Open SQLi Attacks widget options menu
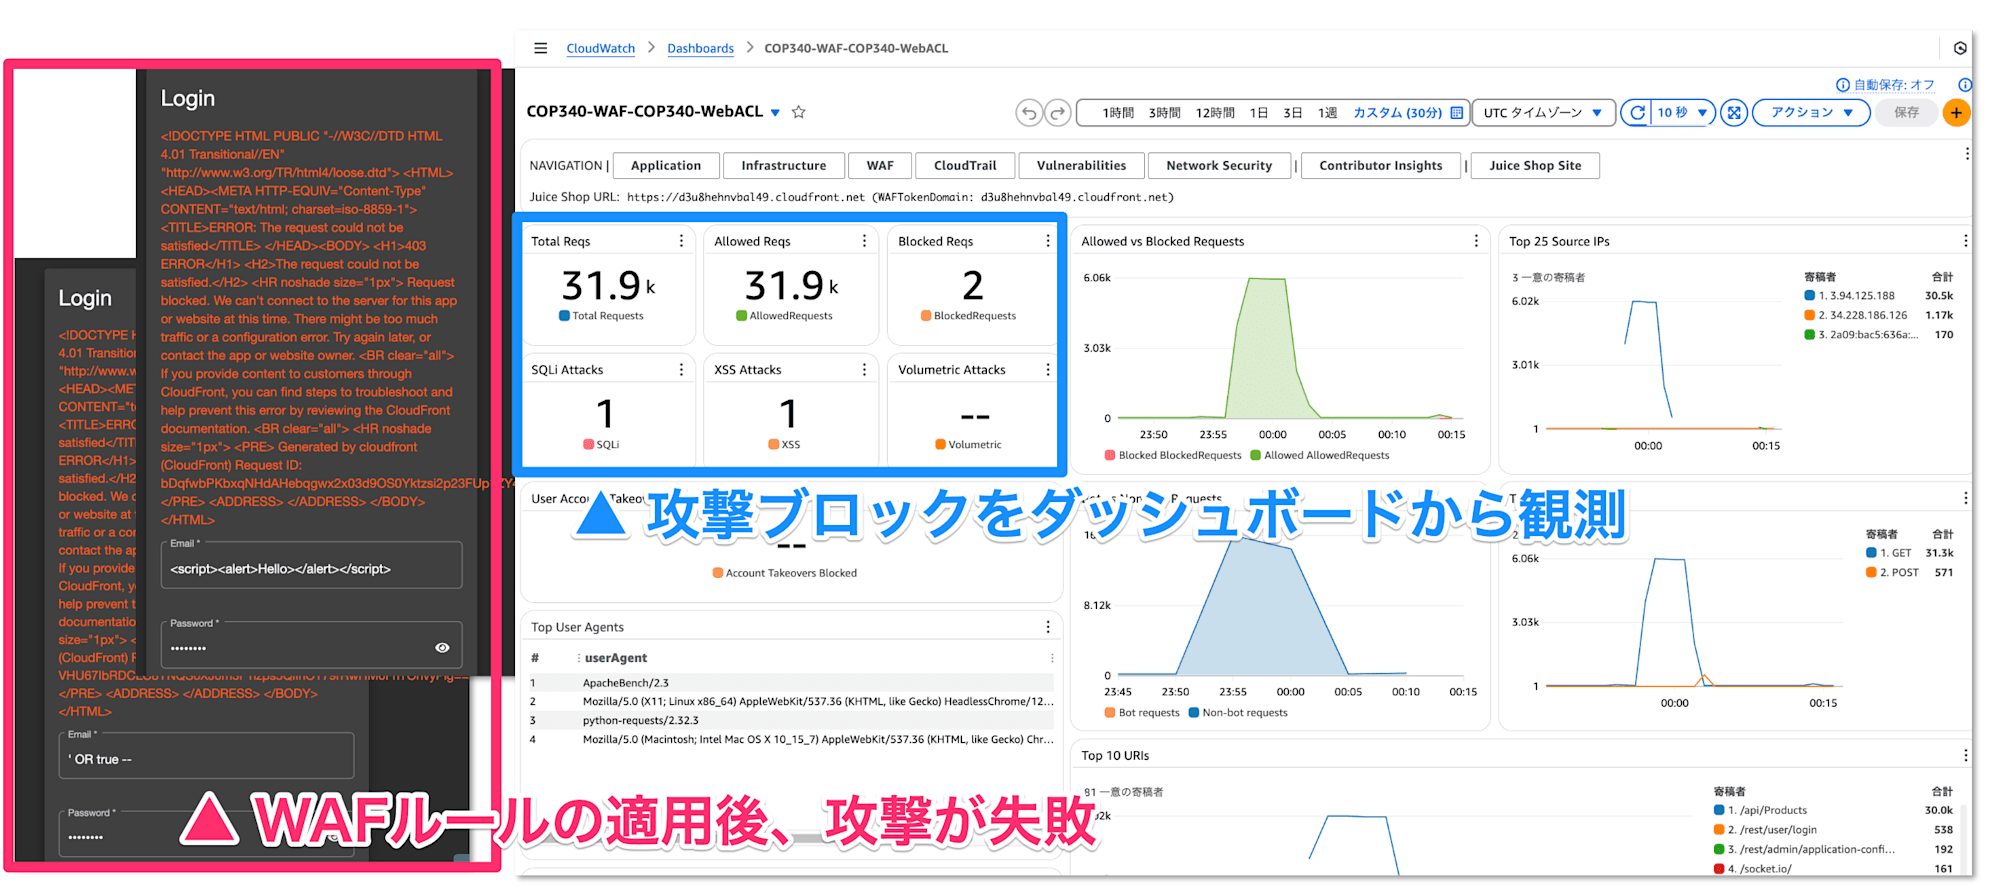The width and height of the screenshot is (2000, 892). point(681,370)
